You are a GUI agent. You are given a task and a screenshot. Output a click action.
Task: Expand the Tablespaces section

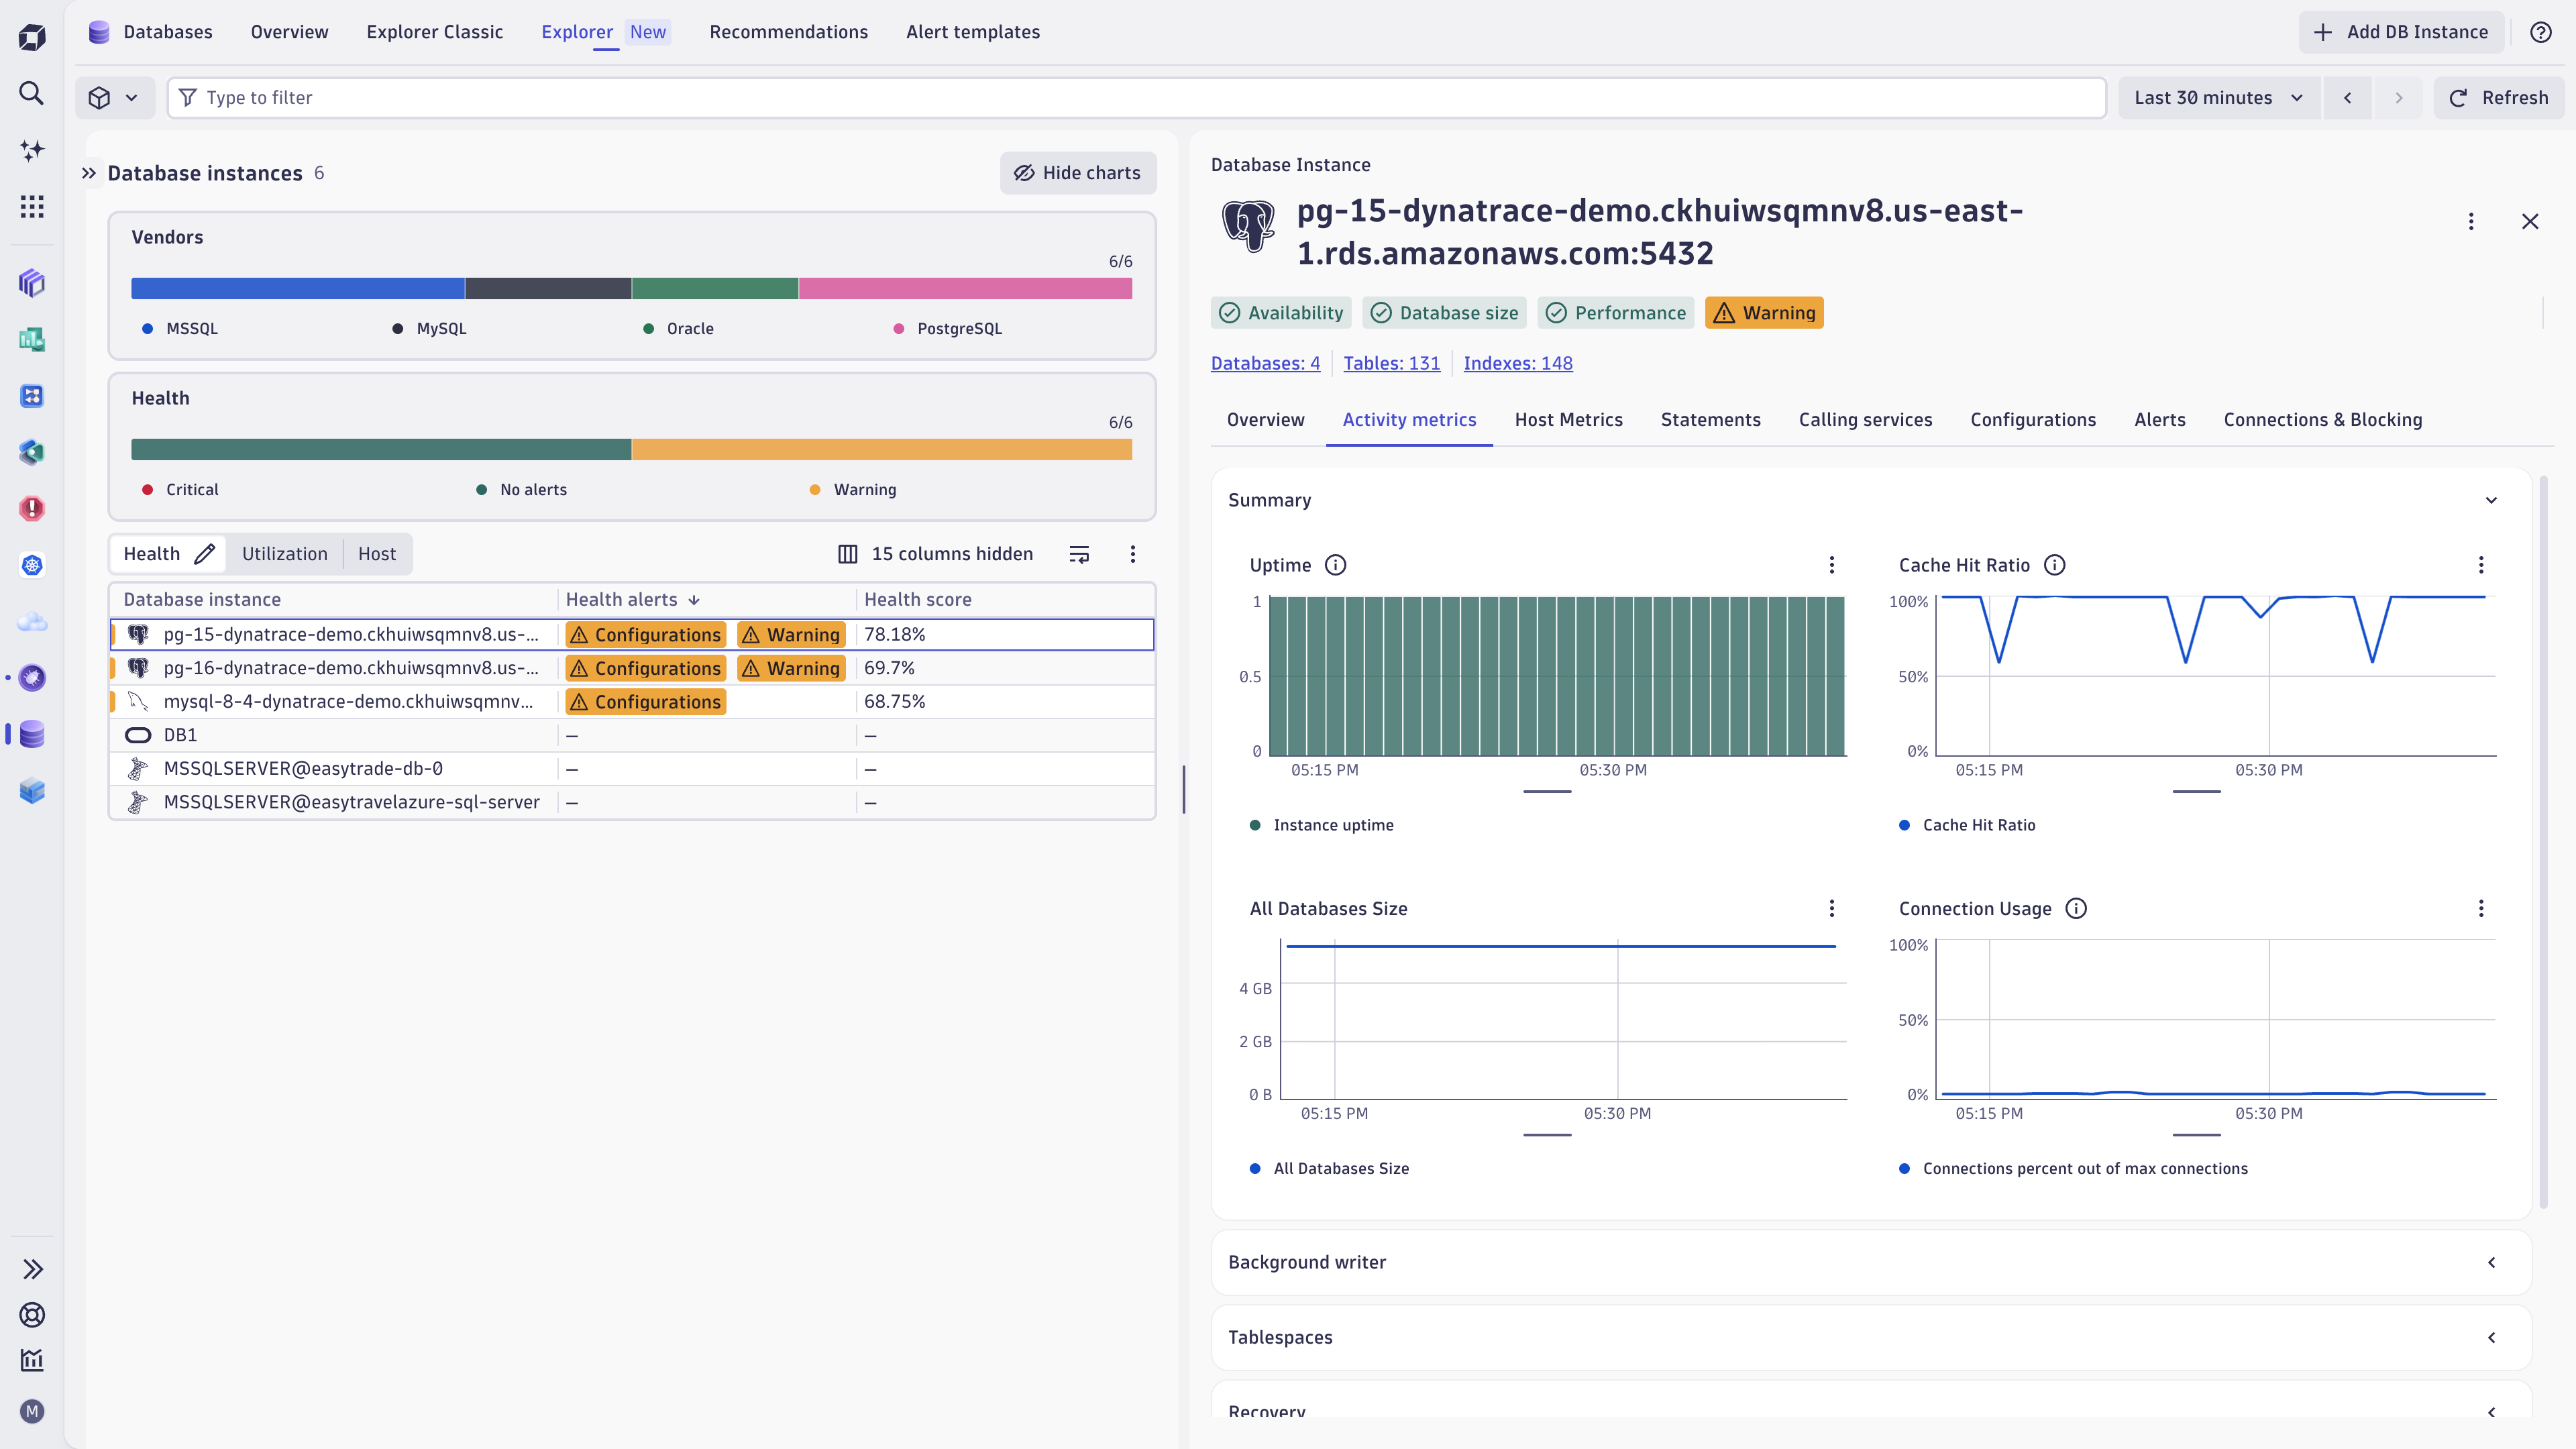(1871, 1337)
